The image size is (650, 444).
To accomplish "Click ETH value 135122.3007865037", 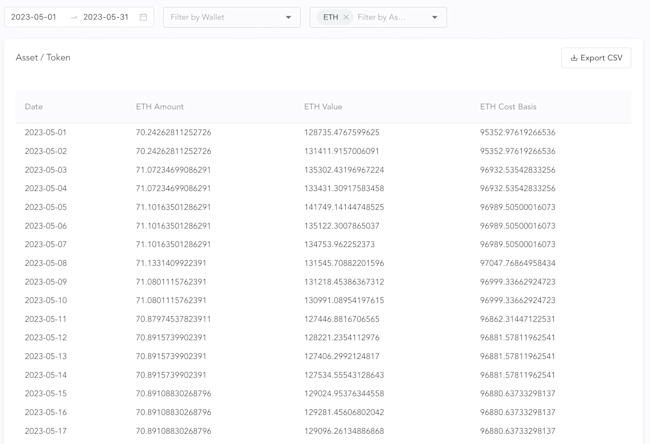I will pos(342,226).
